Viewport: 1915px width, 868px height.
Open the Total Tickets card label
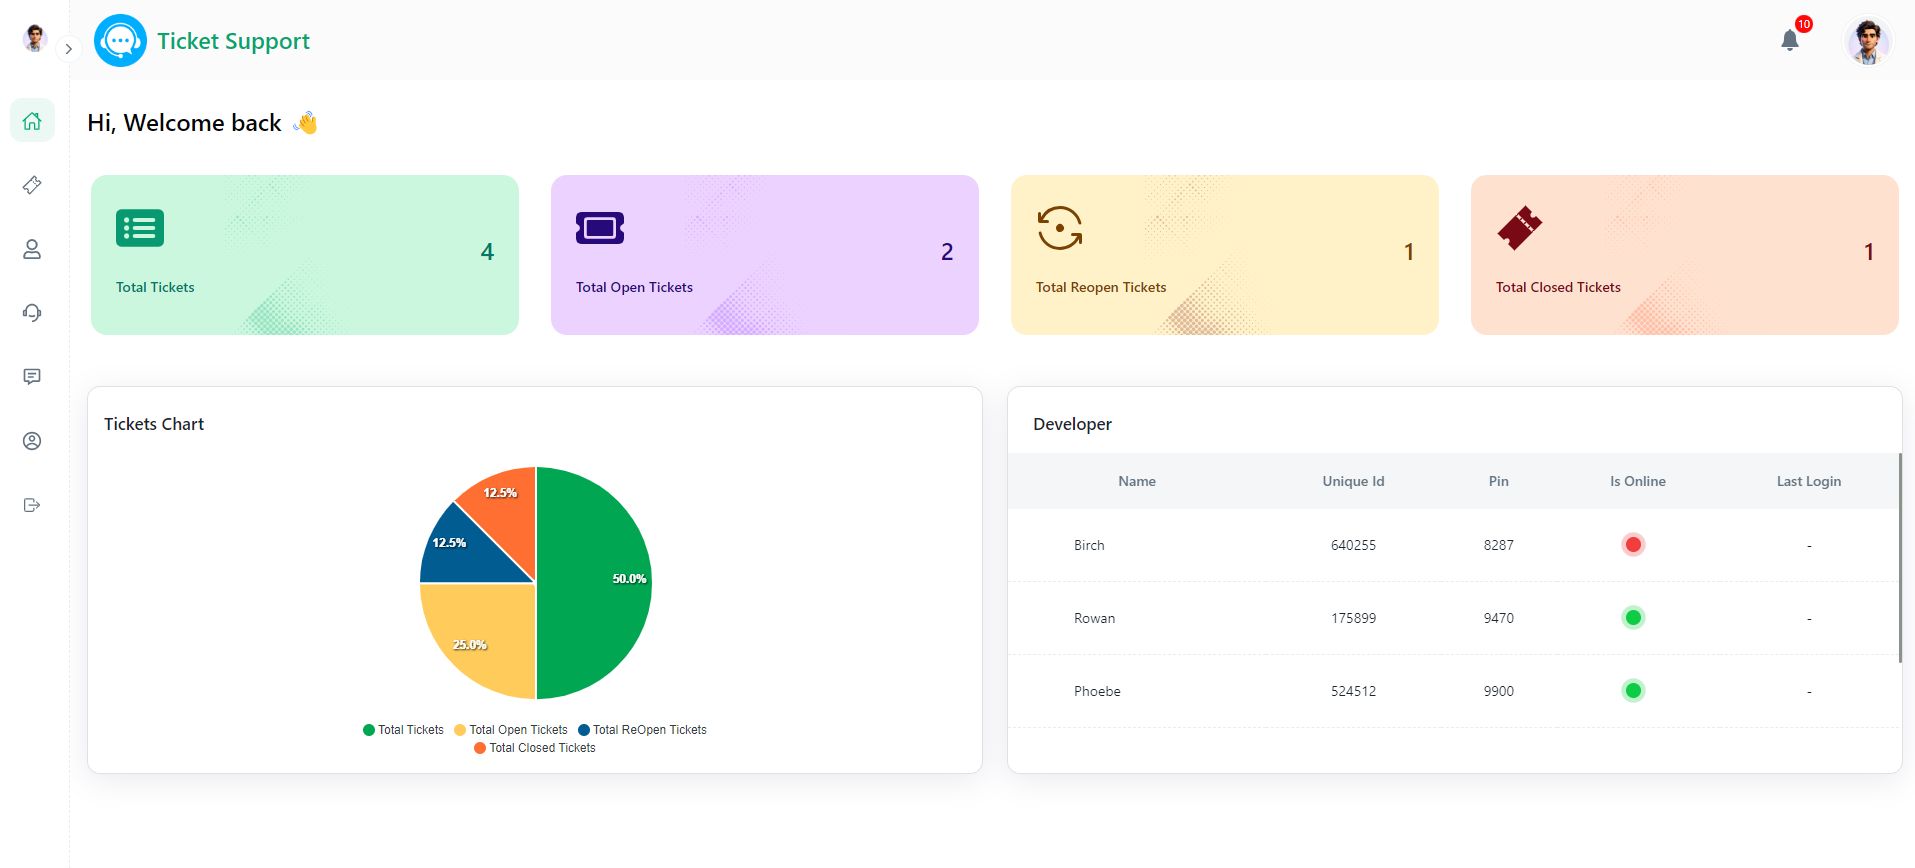point(155,287)
